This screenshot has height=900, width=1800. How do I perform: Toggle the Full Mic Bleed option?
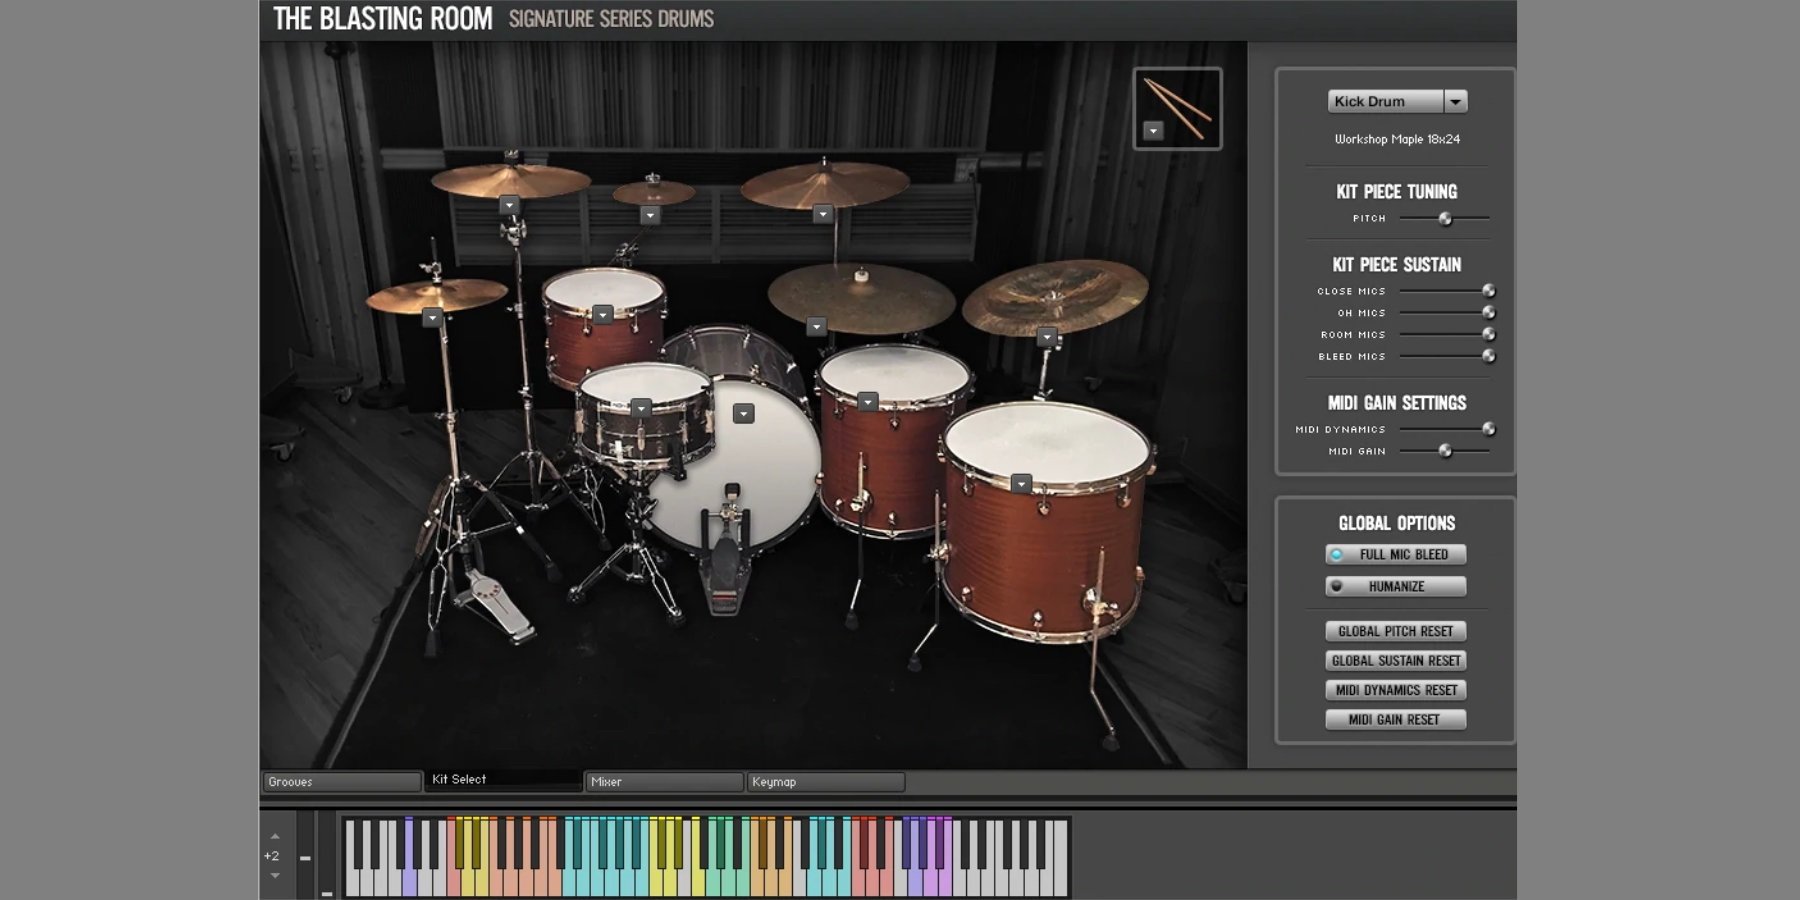point(1395,554)
